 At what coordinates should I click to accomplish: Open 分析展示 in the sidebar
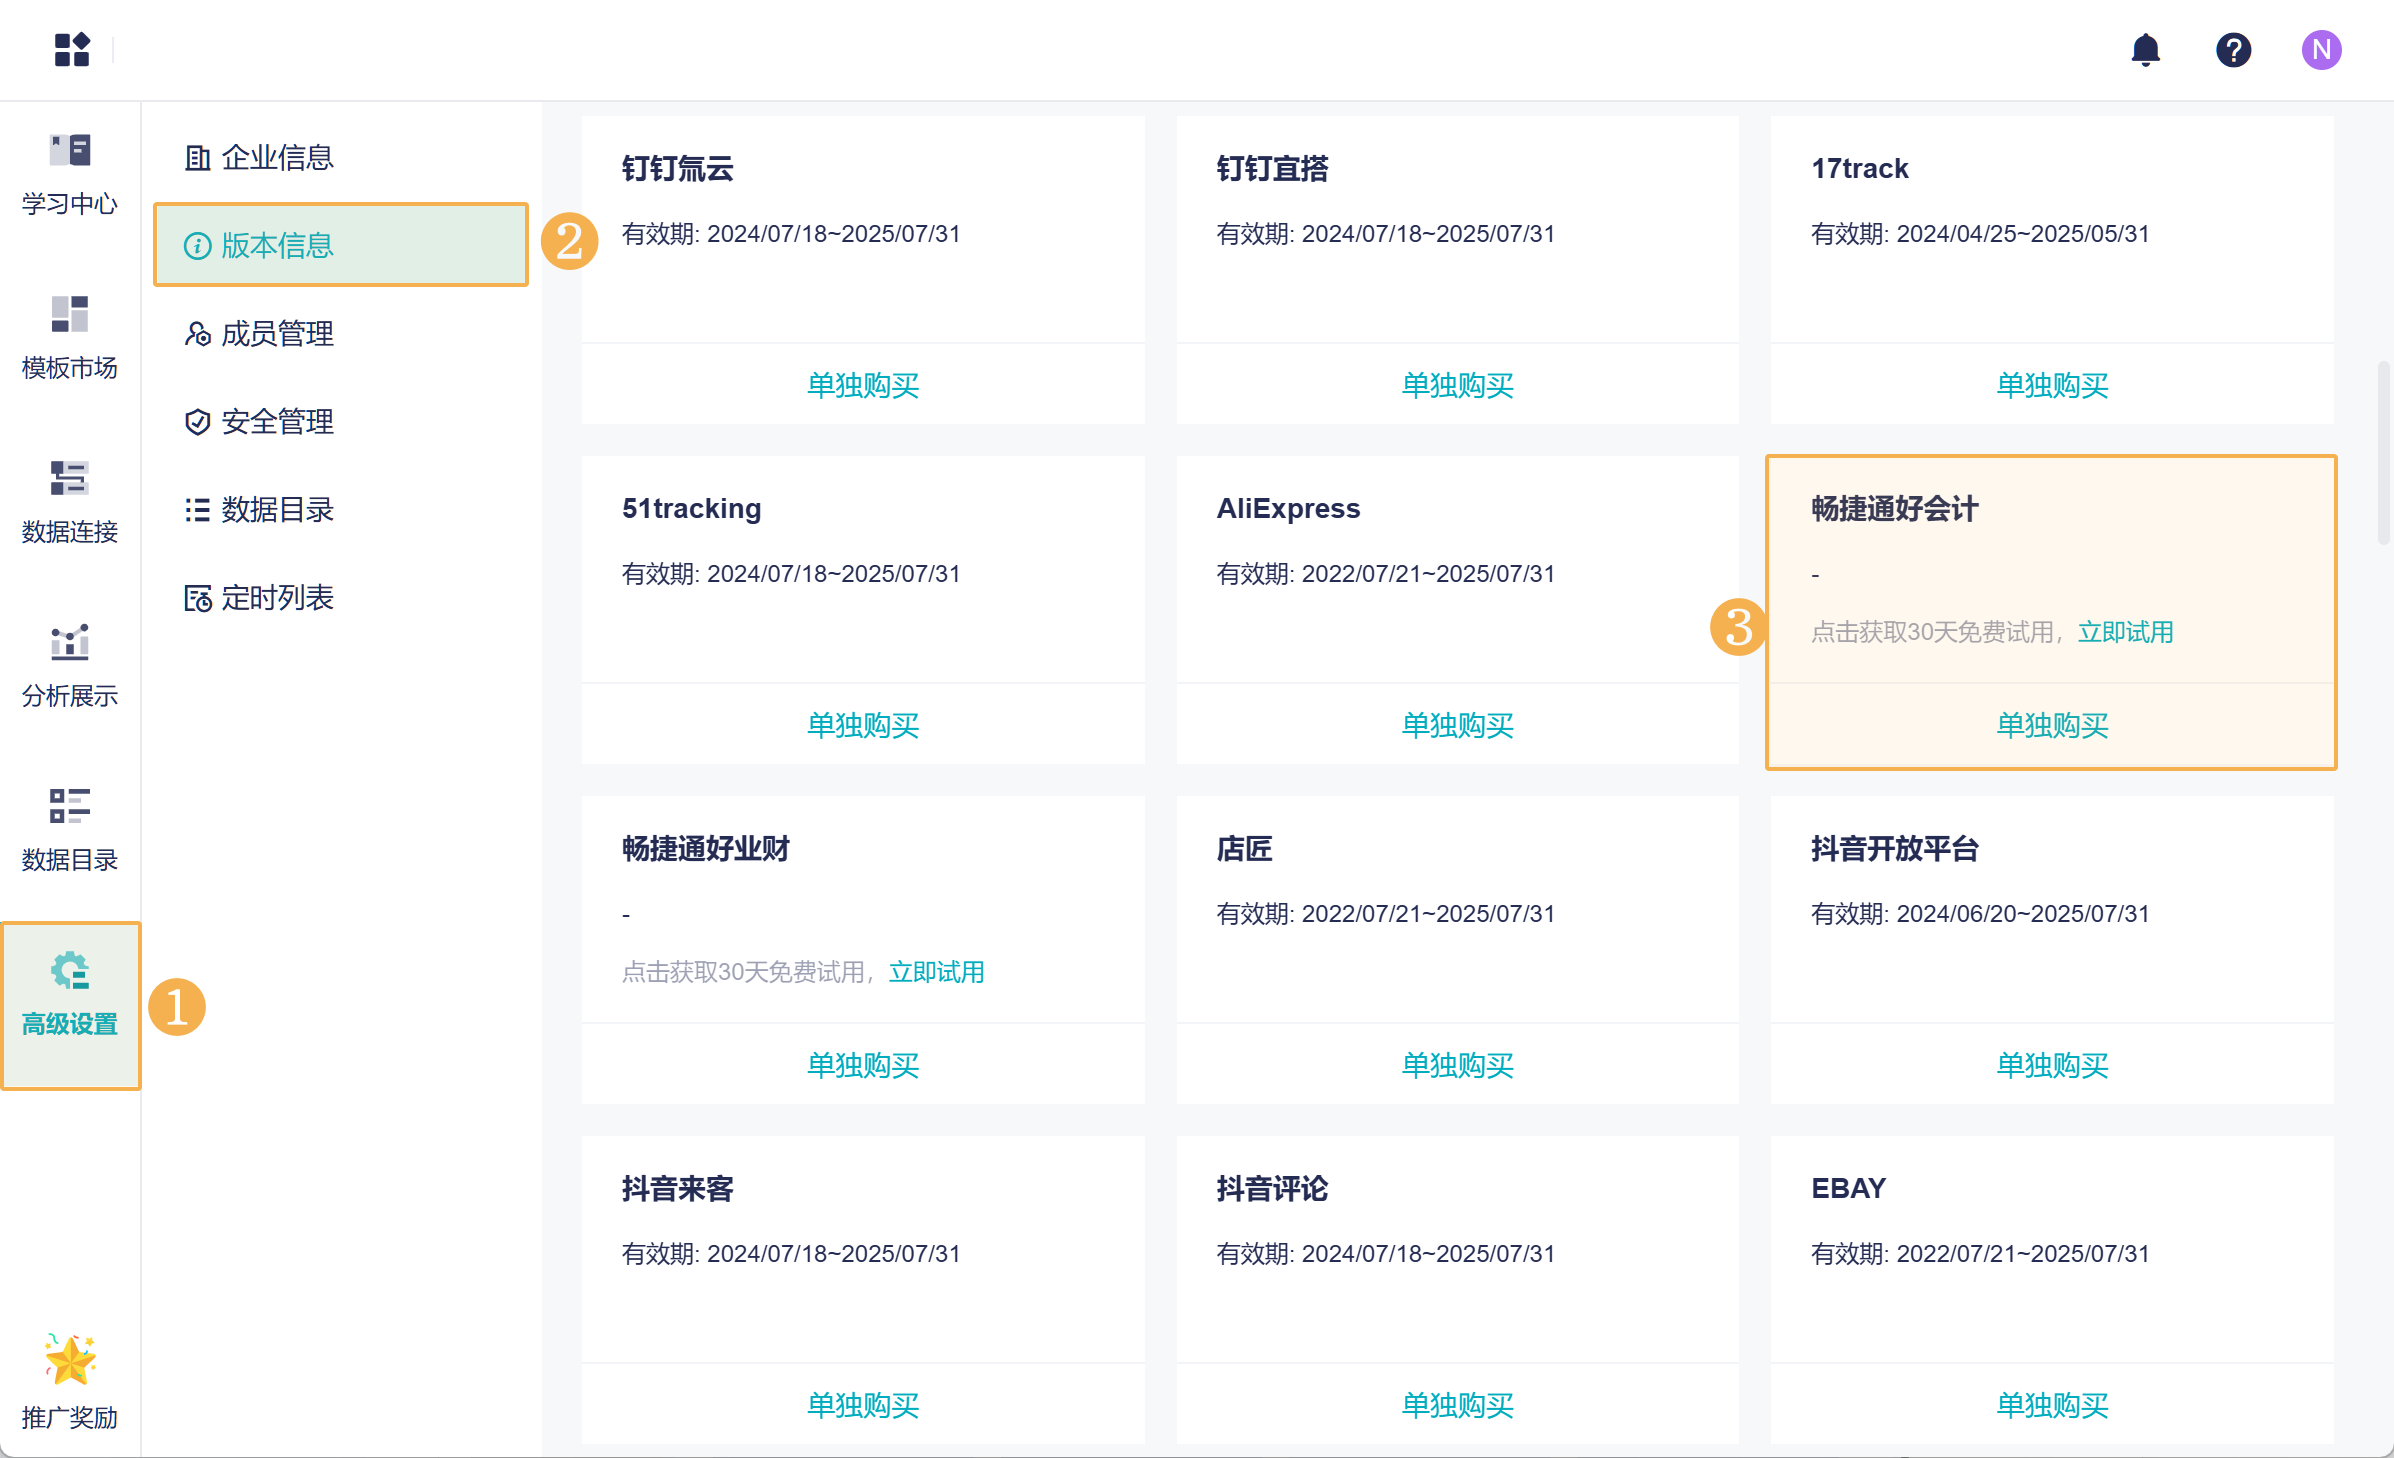click(70, 666)
